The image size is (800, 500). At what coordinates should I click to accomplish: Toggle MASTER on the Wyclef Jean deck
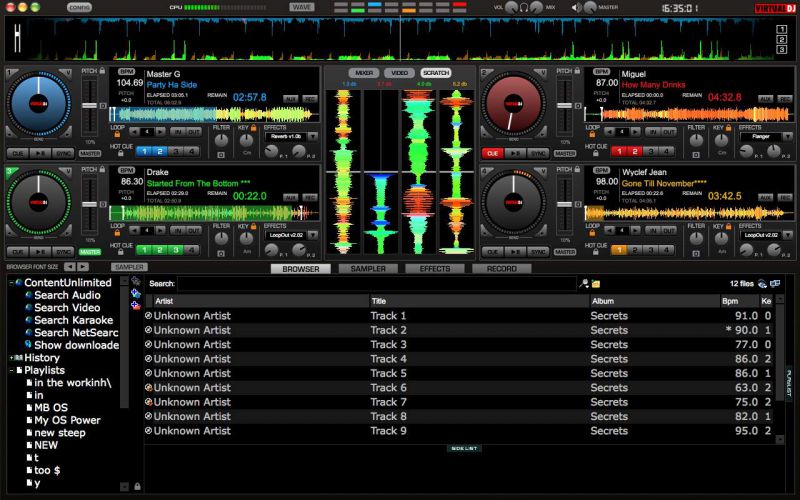[x=565, y=252]
